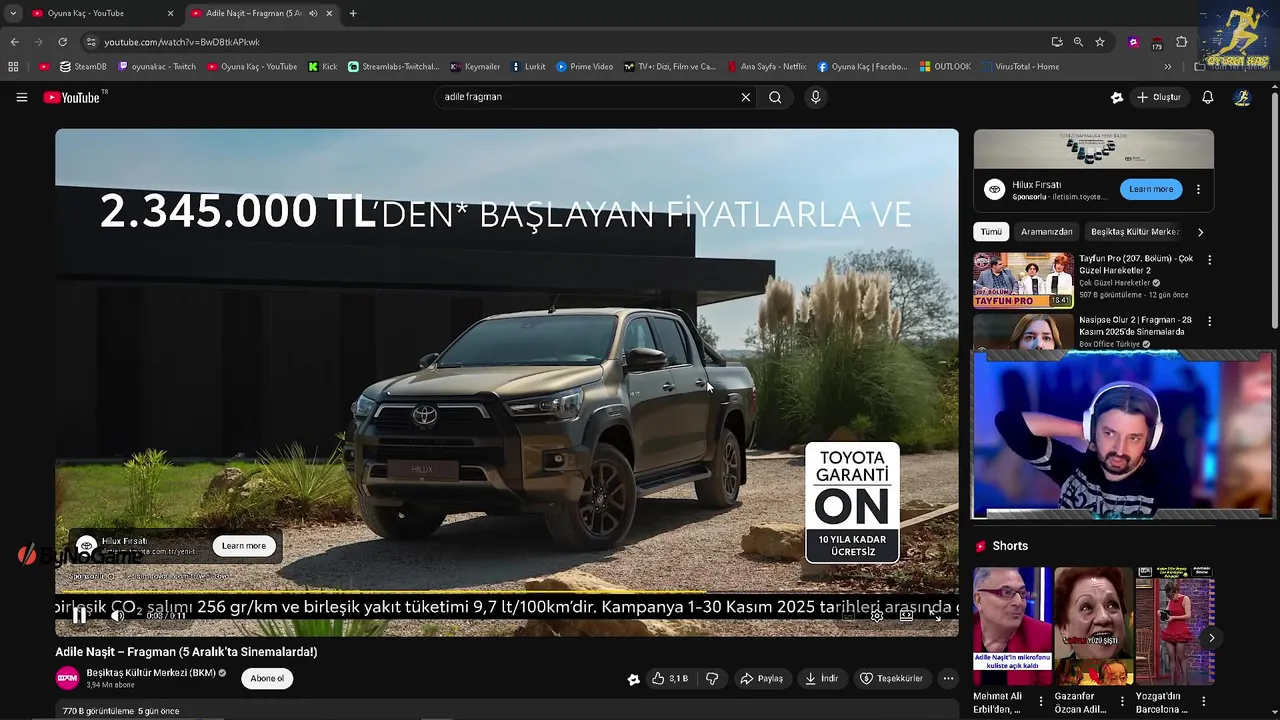This screenshot has height=720, width=1280.
Task: Open browser zoom magnifier in address bar
Action: pos(1078,42)
